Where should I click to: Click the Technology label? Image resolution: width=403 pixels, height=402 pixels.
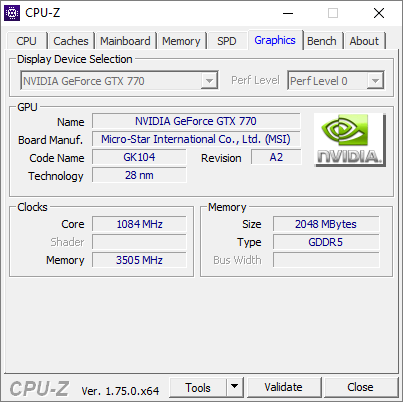[x=56, y=176]
